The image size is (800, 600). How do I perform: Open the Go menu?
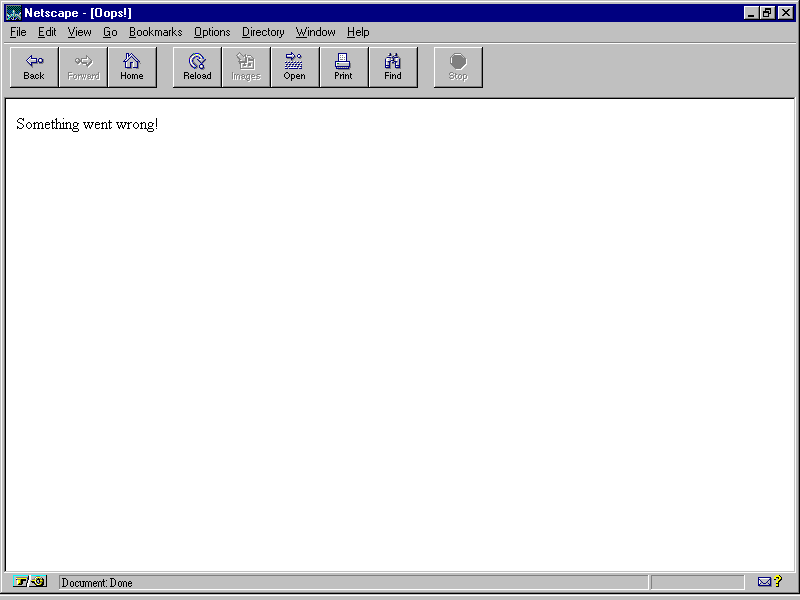[x=110, y=32]
